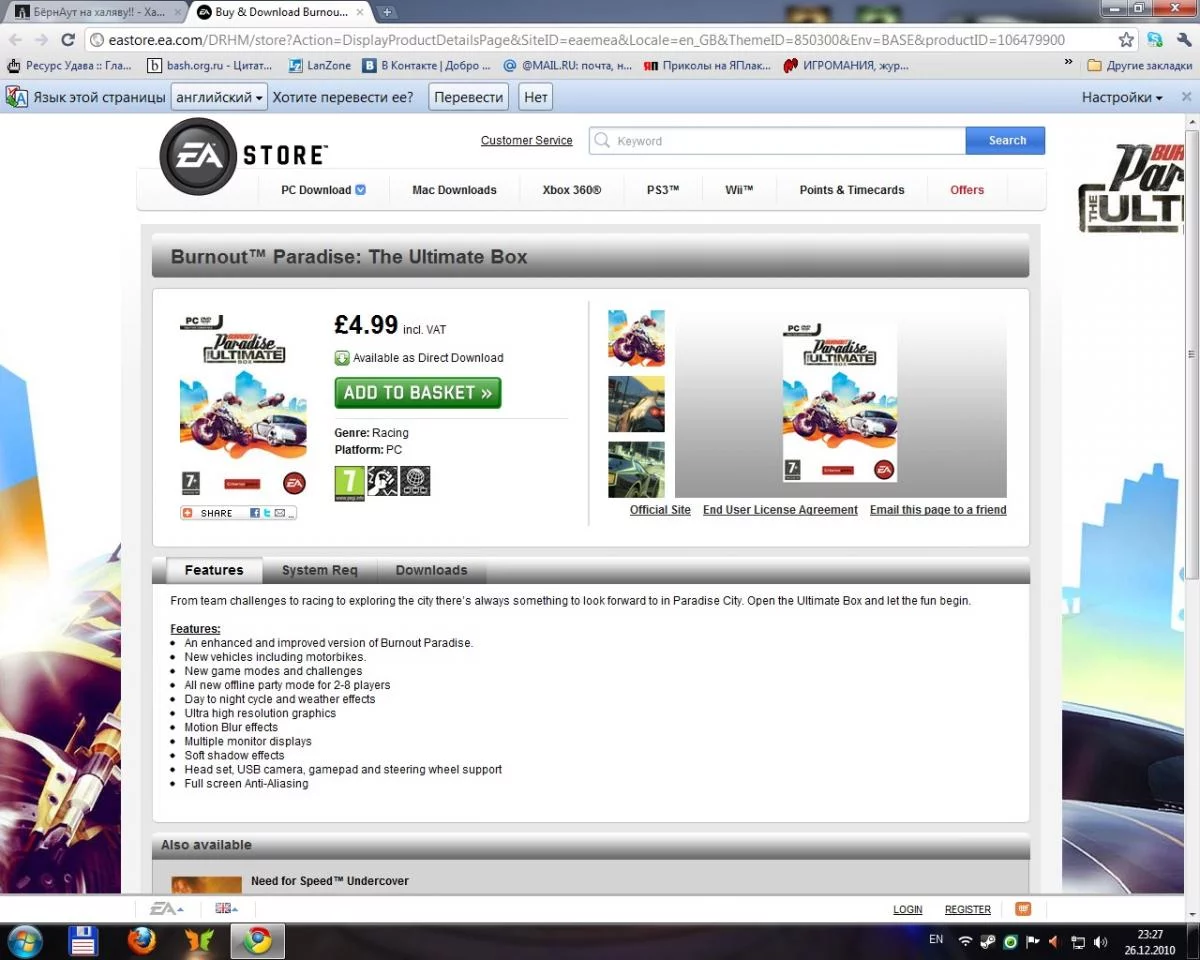1200x960 pixels.
Task: Click the PEGI online gameplay icon
Action: tap(415, 481)
